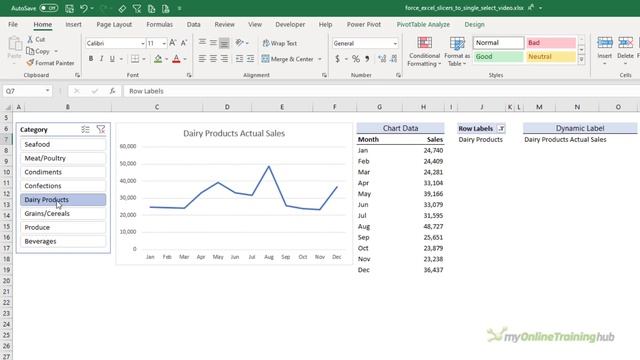Click the Cut scissors icon
This screenshot has height=360, width=640.
point(30,39)
